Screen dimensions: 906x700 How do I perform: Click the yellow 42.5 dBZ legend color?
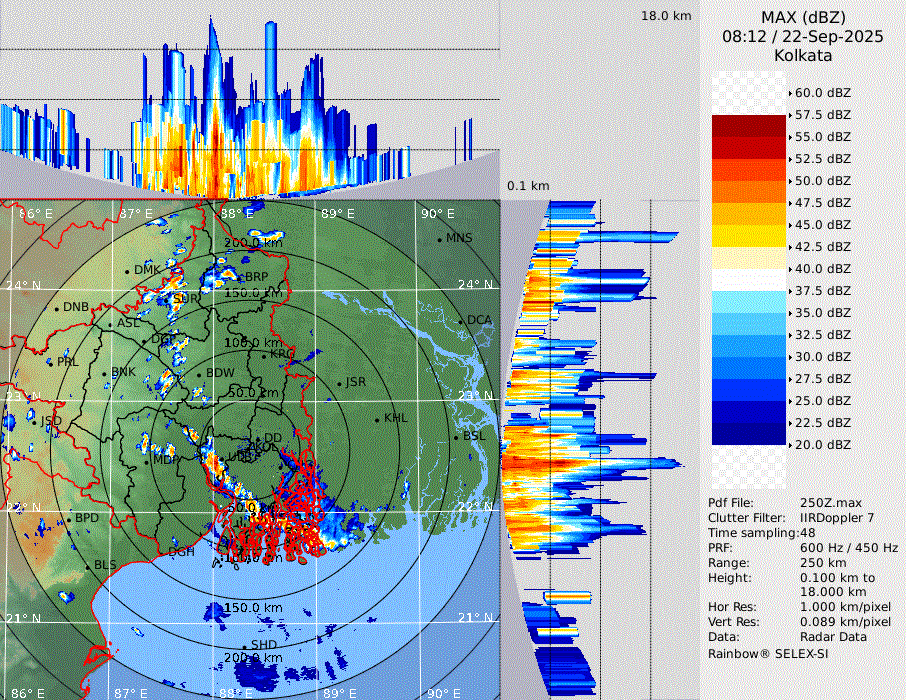click(749, 236)
